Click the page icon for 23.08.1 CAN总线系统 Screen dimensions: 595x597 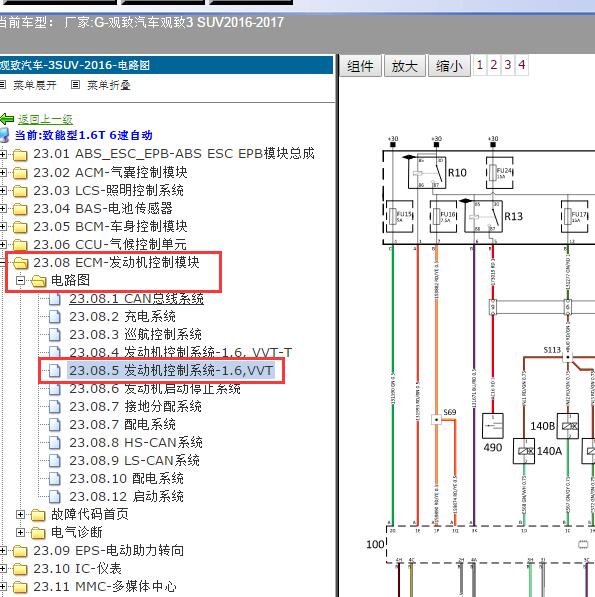(x=55, y=299)
